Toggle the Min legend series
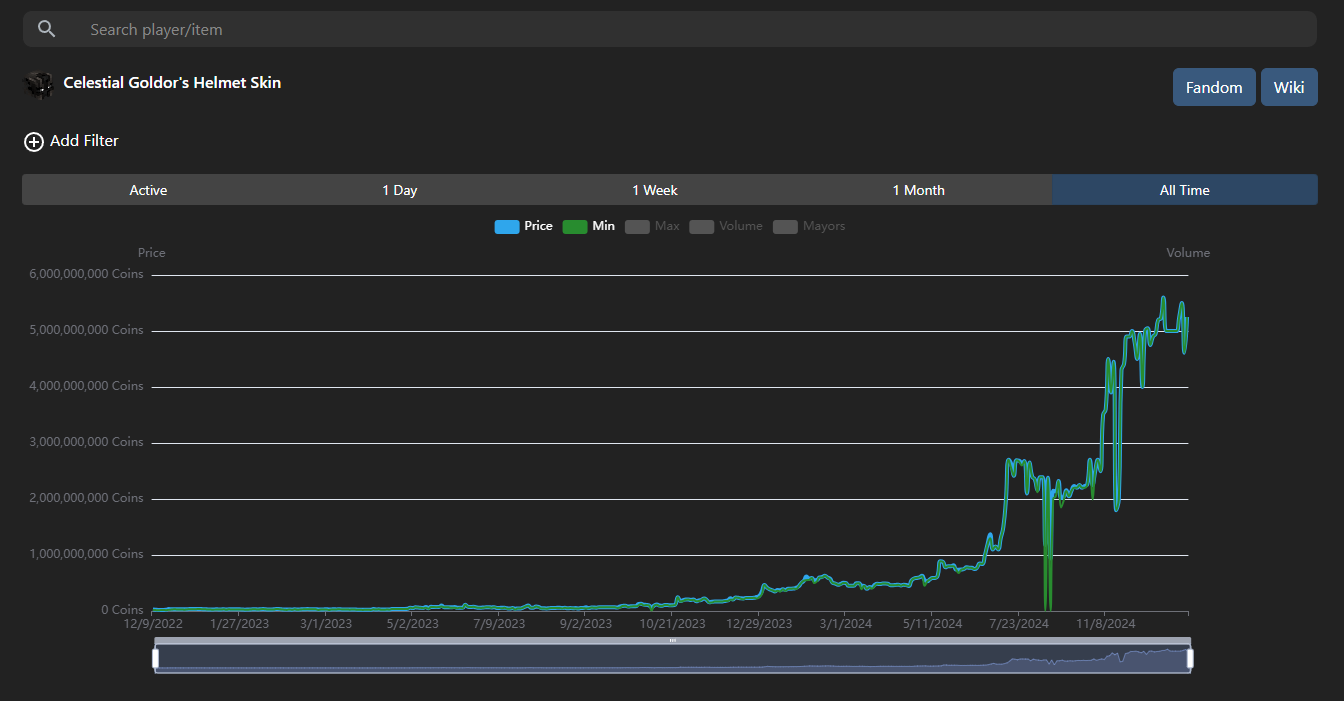Viewport: 1344px width, 701px height. [589, 226]
